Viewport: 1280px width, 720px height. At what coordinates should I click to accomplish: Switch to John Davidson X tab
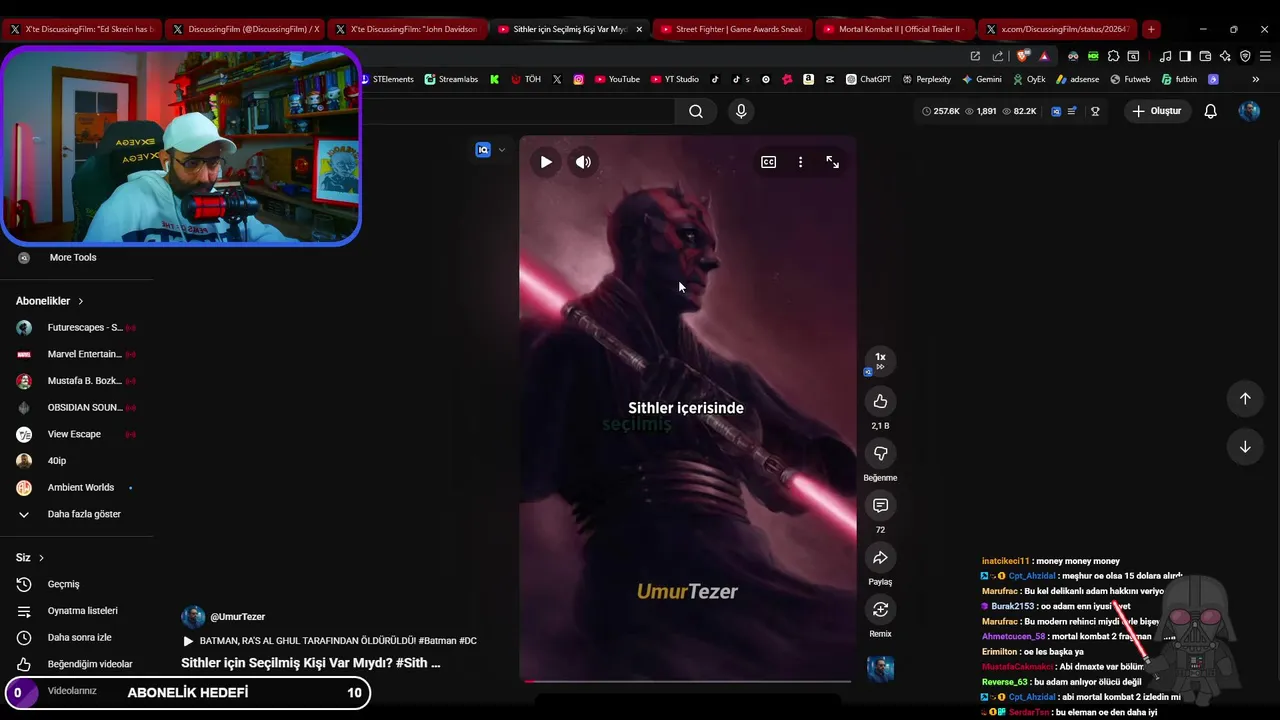click(x=406, y=29)
